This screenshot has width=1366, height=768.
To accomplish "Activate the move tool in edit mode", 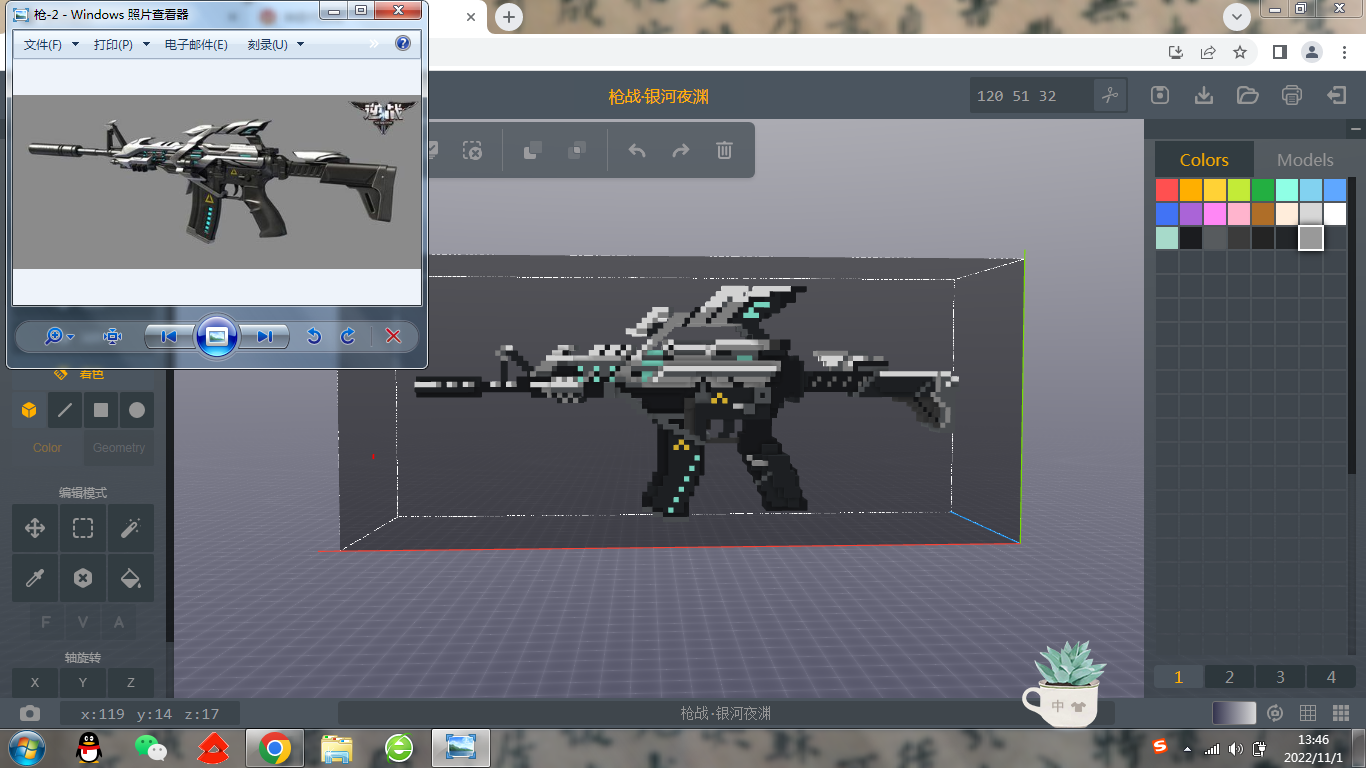I will (x=35, y=528).
